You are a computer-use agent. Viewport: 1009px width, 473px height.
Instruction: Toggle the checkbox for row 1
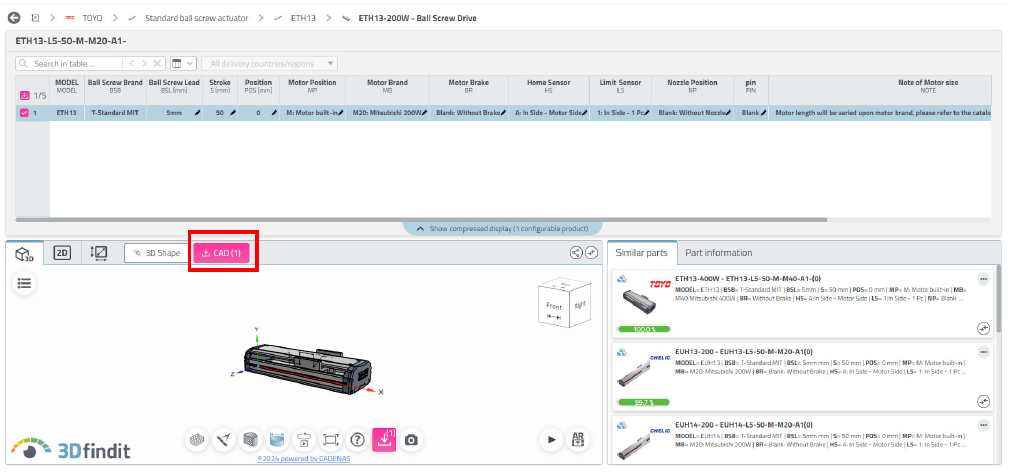[x=25, y=113]
